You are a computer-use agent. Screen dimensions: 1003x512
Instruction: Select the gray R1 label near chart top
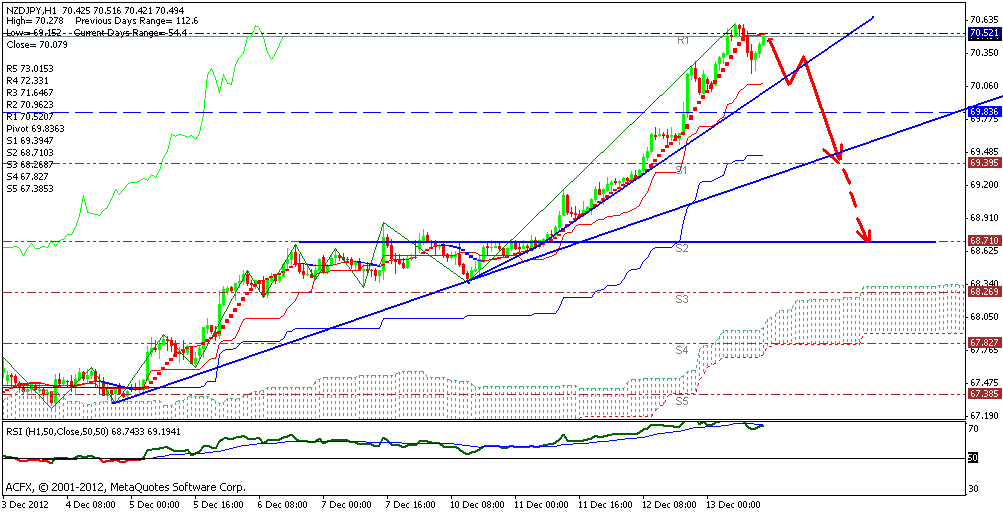pos(684,41)
